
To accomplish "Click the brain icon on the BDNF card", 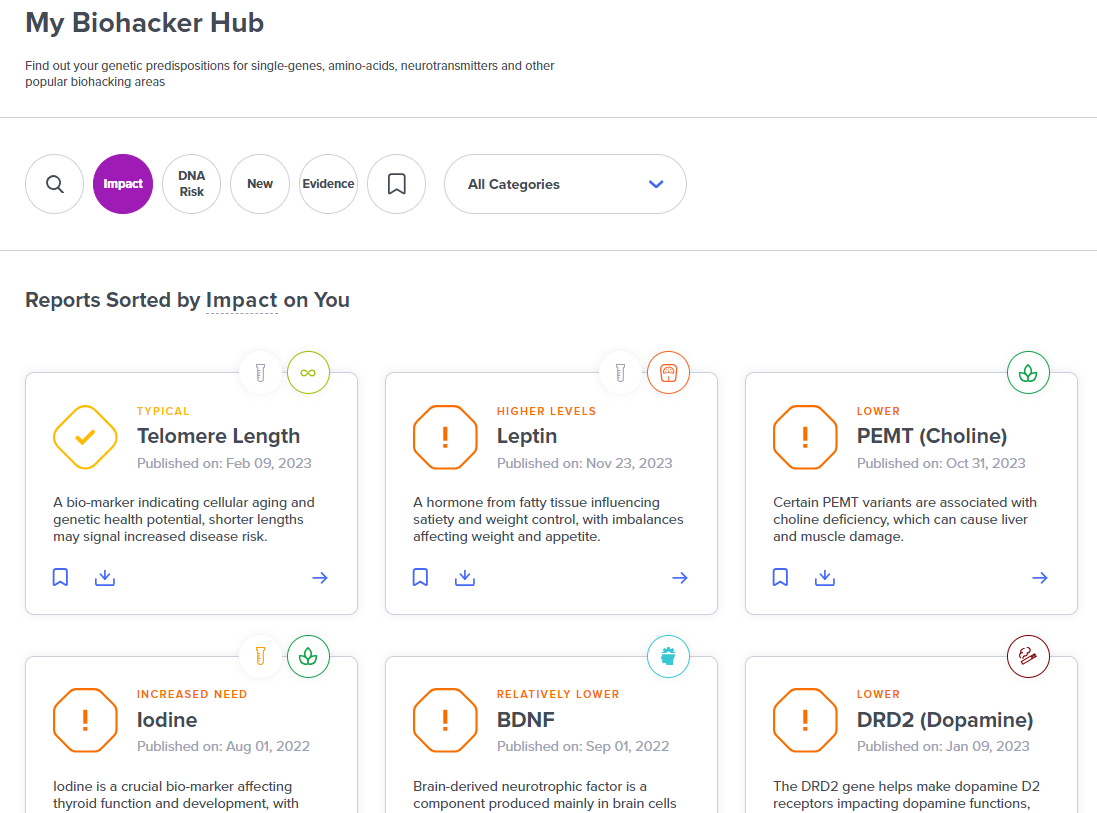I will tap(668, 656).
